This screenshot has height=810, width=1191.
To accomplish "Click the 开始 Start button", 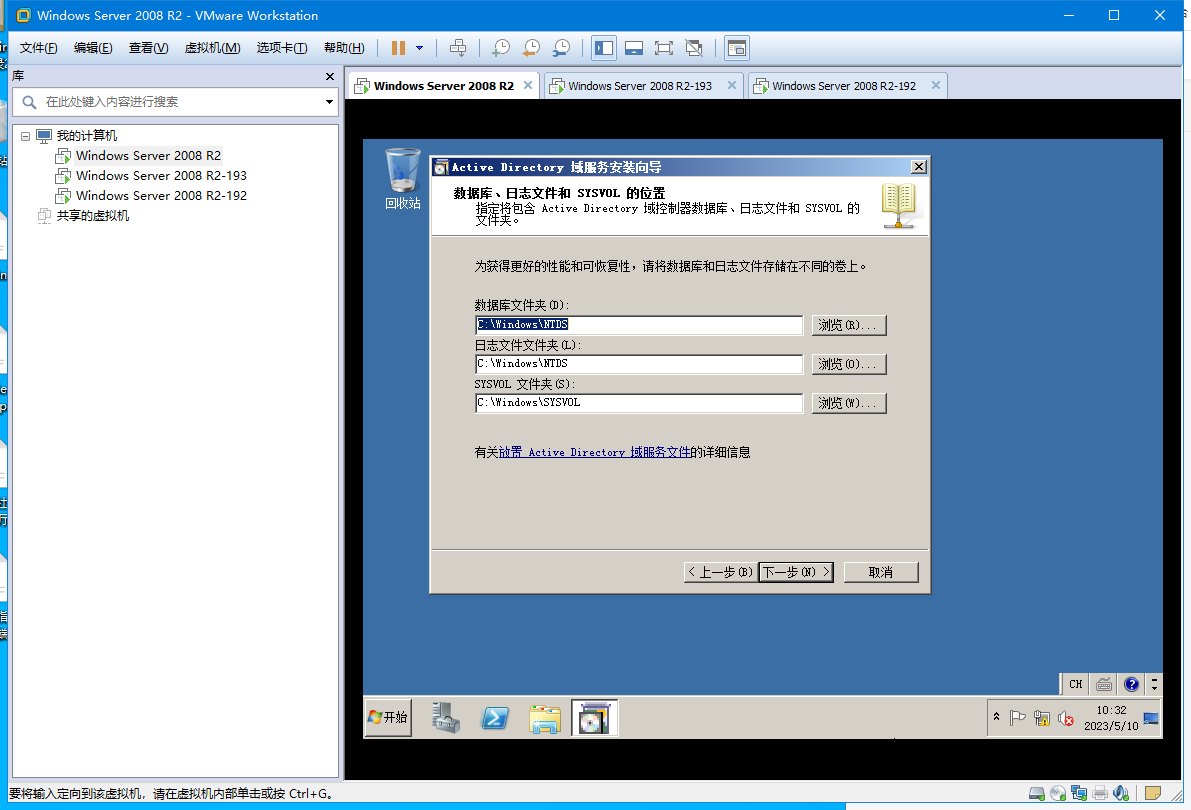I will click(388, 717).
